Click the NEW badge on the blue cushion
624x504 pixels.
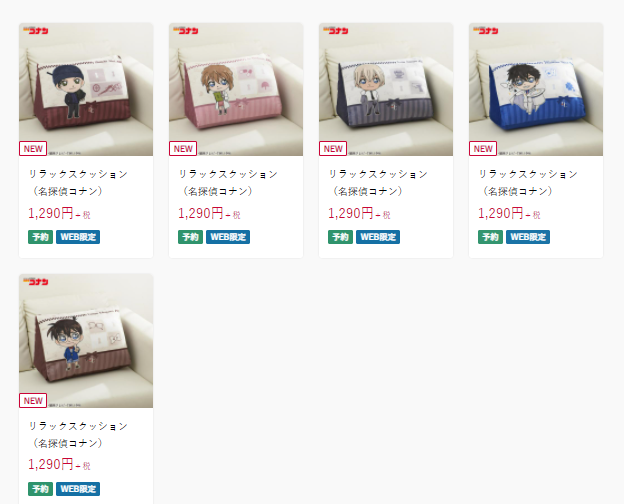483,148
